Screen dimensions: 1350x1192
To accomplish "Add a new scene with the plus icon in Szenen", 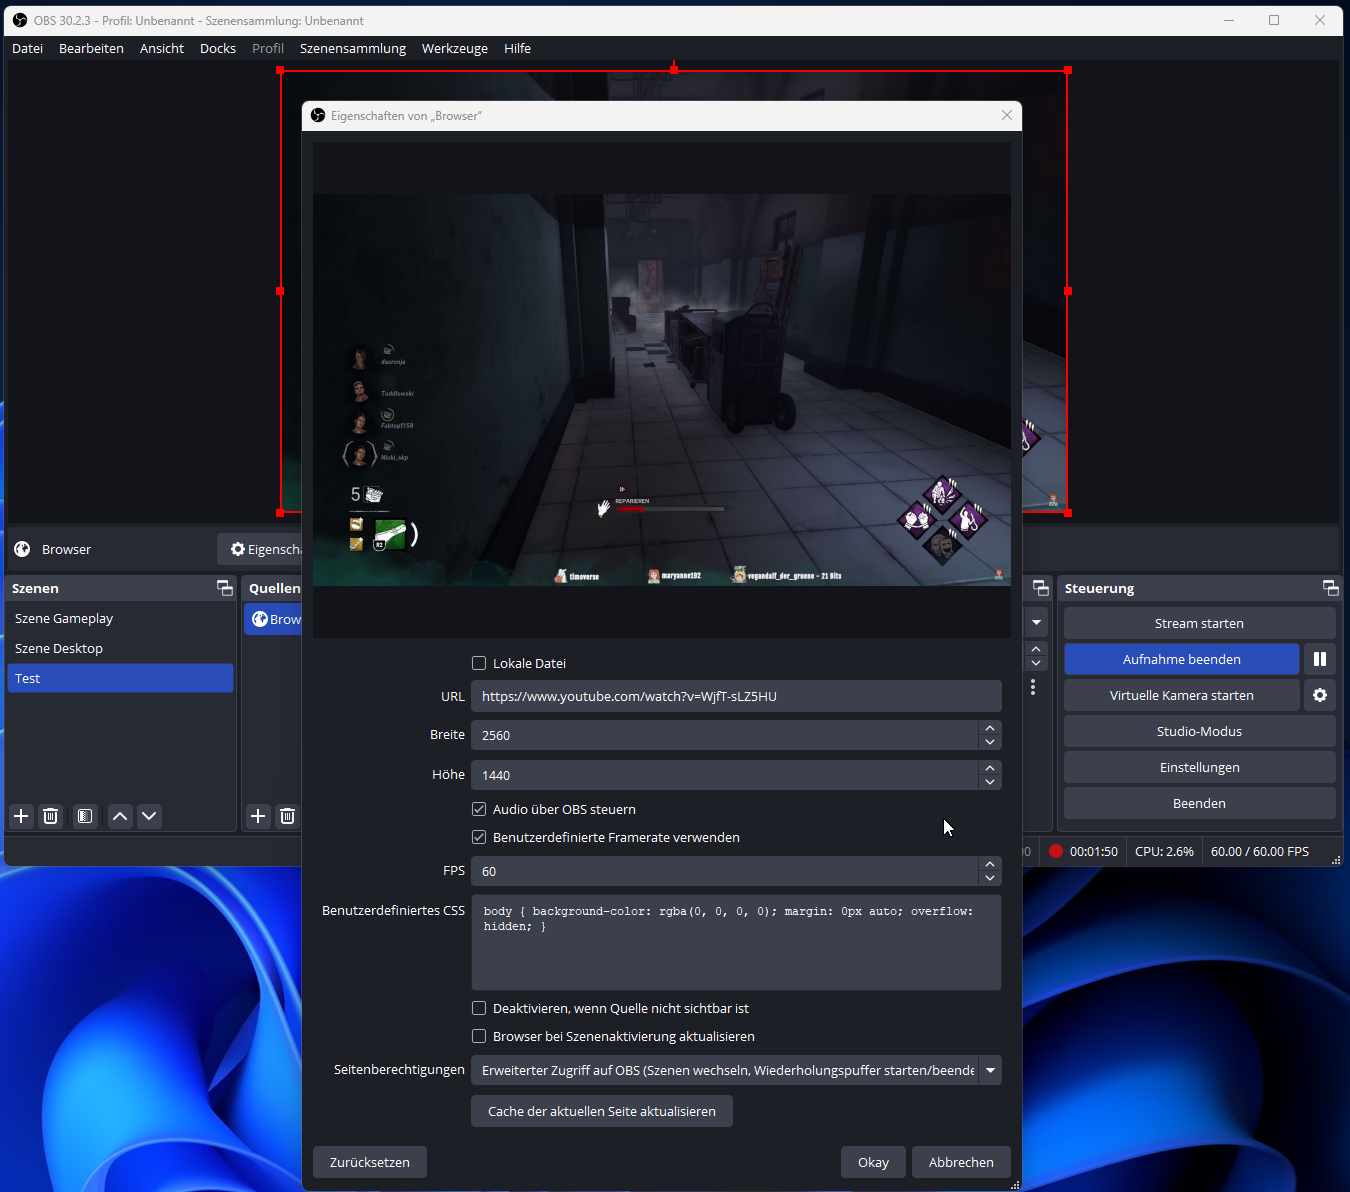I will pos(21,816).
